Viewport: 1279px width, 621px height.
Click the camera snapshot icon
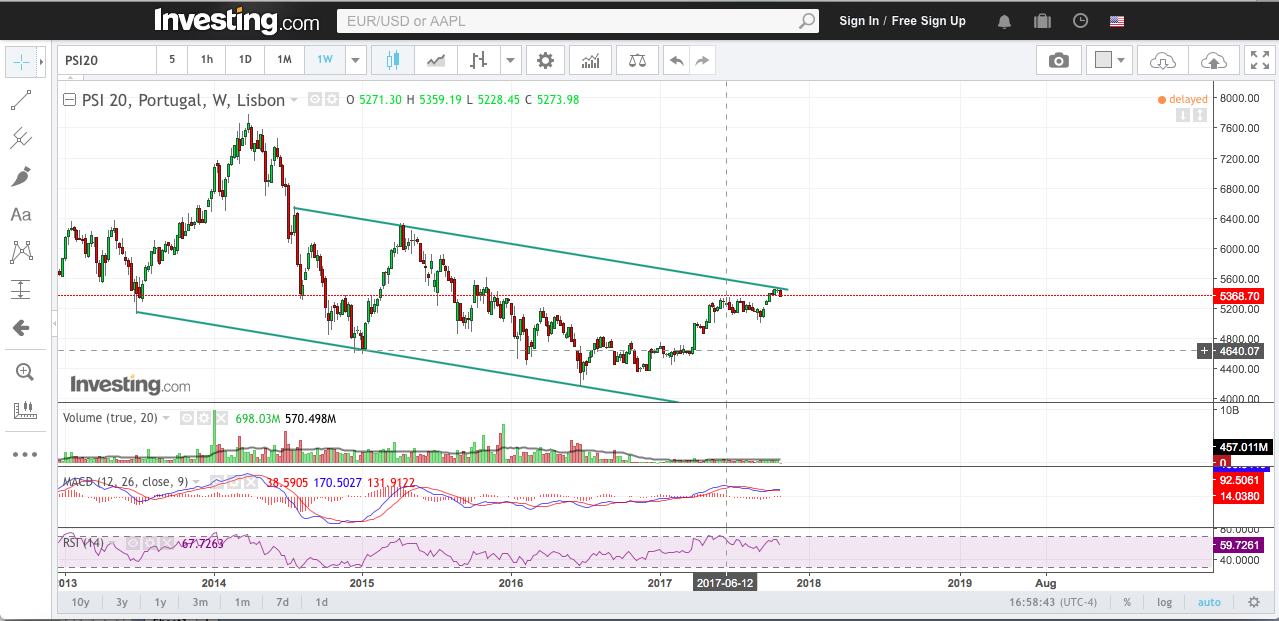point(1058,60)
